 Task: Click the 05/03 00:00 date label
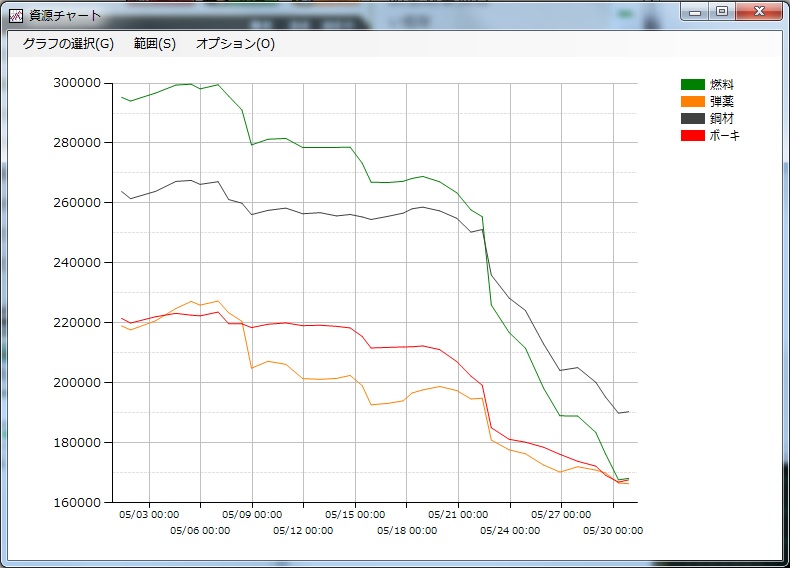point(149,515)
